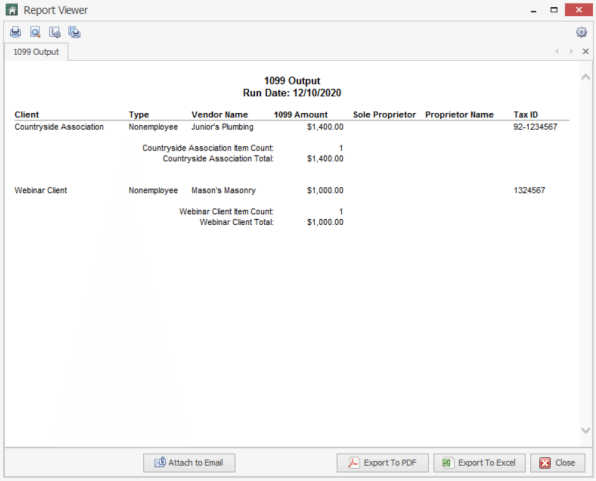Close the 1099 Output tab with X
The width and height of the screenshot is (596, 481).
pos(585,51)
